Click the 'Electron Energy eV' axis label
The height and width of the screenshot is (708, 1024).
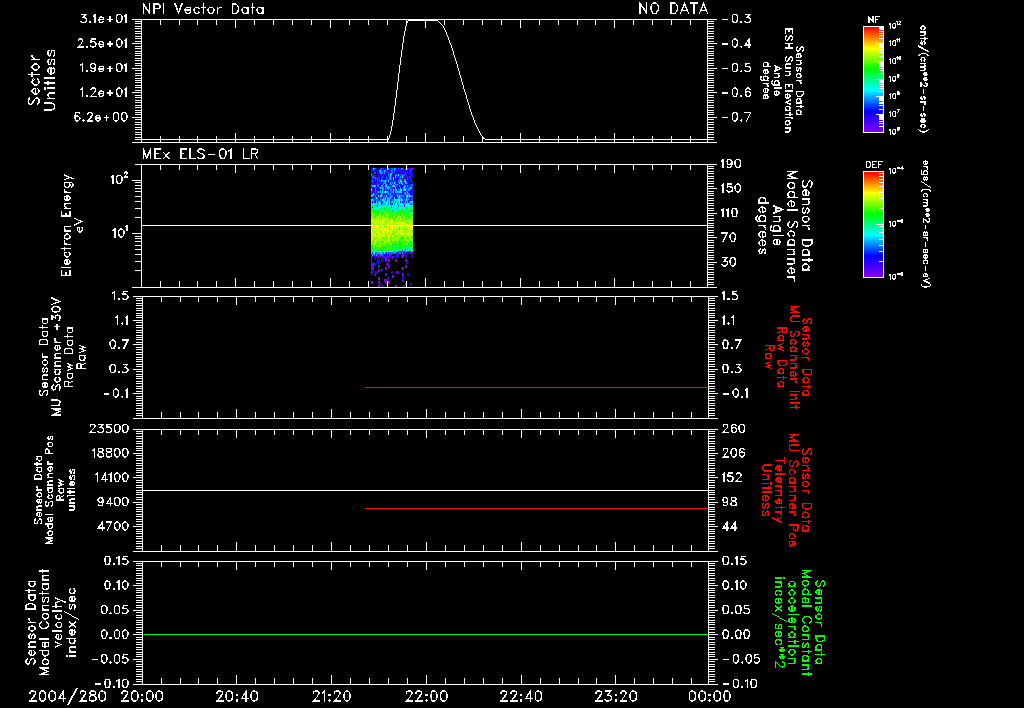[72, 225]
